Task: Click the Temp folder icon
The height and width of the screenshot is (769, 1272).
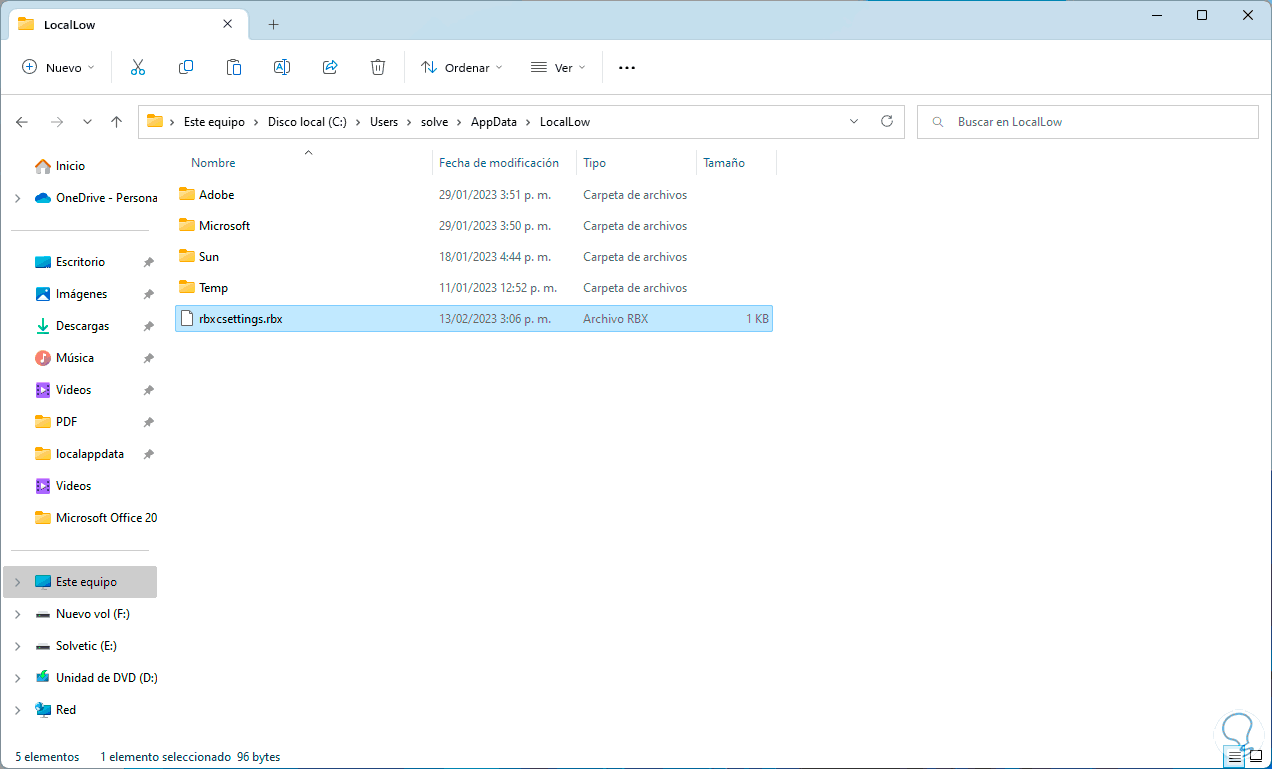Action: 186,287
